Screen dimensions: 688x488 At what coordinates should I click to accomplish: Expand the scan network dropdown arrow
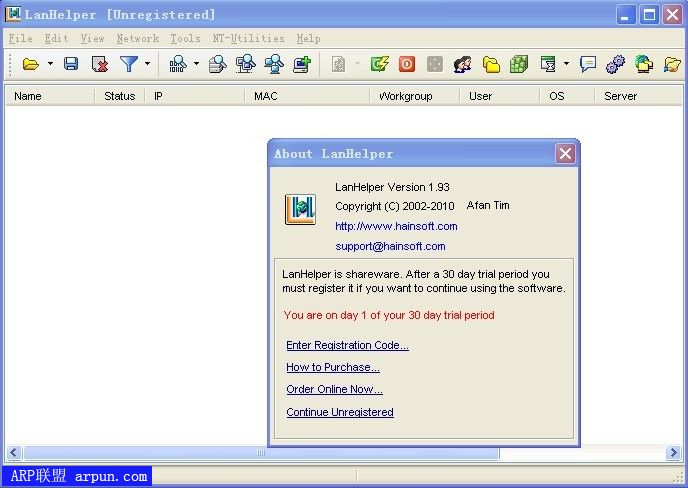(196, 64)
